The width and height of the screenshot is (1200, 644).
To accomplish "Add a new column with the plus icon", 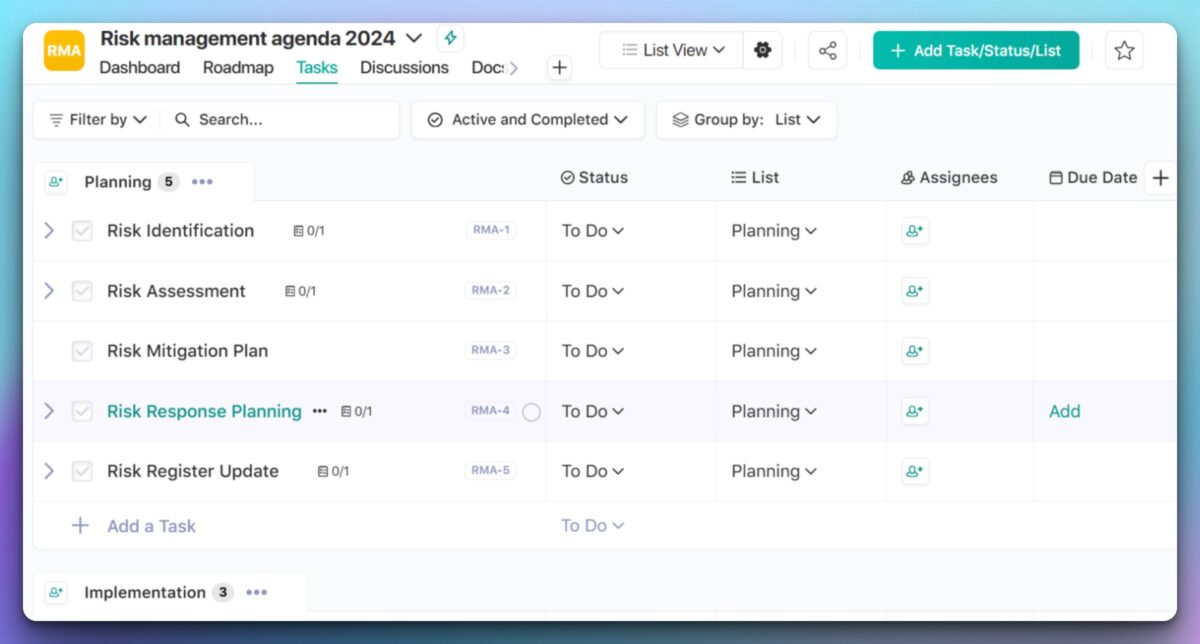I will 1160,177.
